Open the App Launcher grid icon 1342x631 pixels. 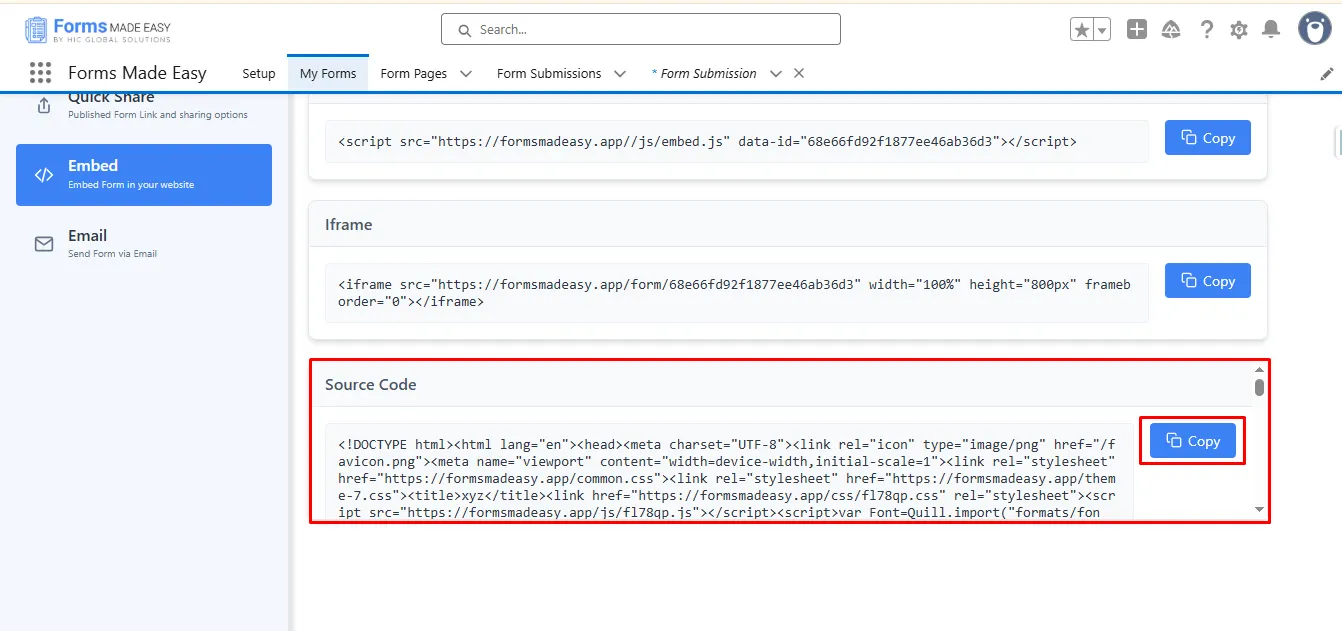click(x=40, y=73)
